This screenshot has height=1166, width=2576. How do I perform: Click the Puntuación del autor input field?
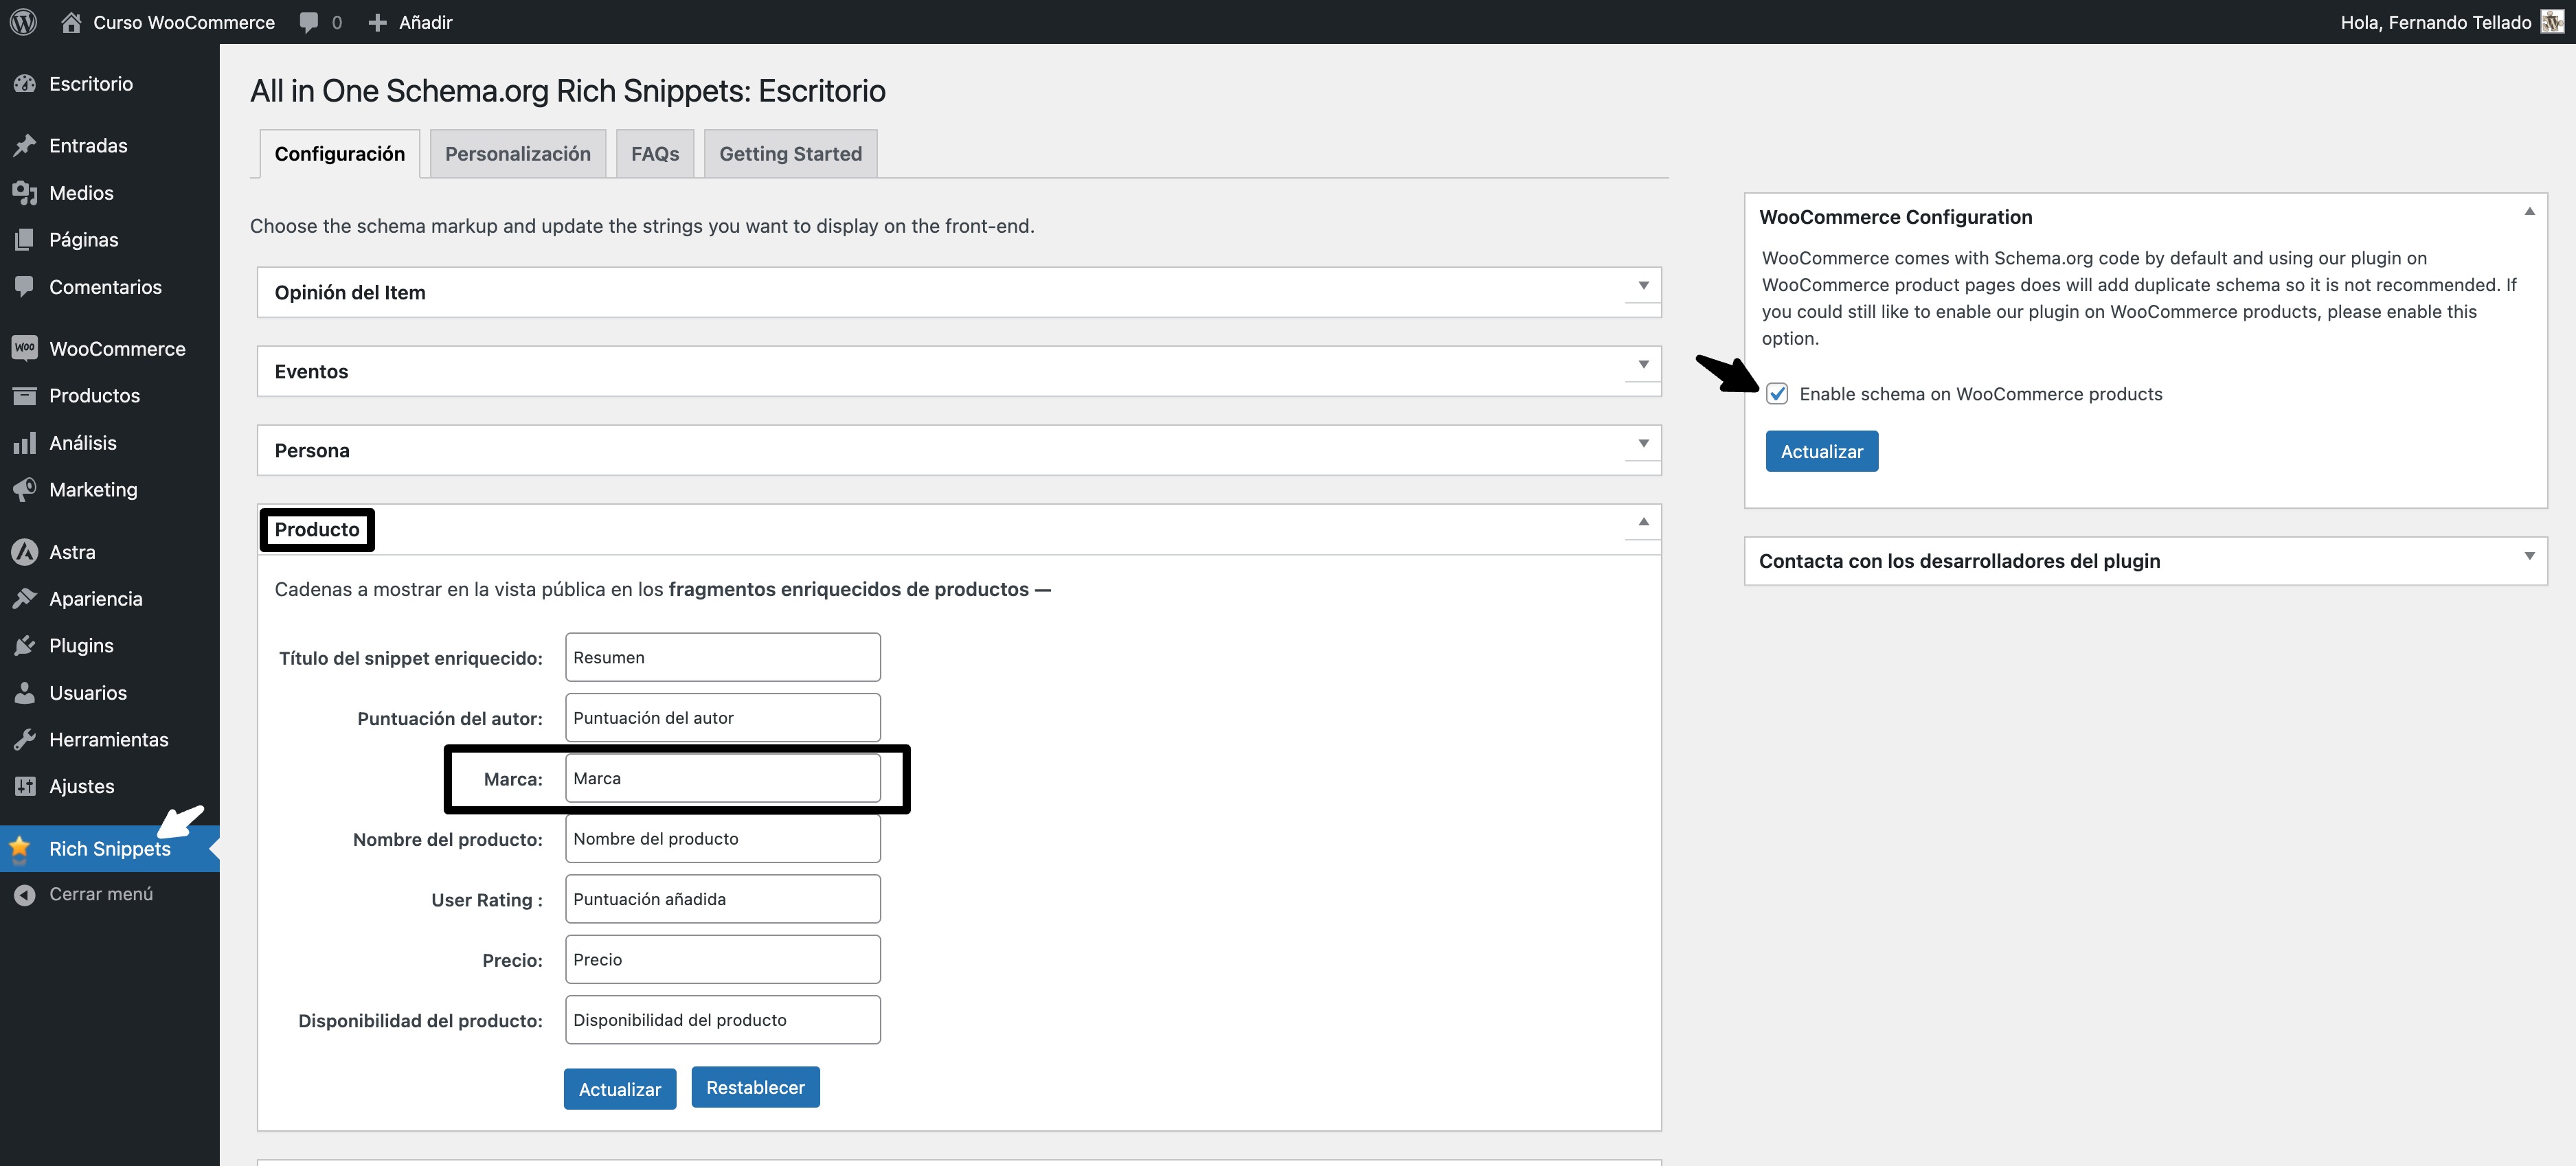click(723, 718)
